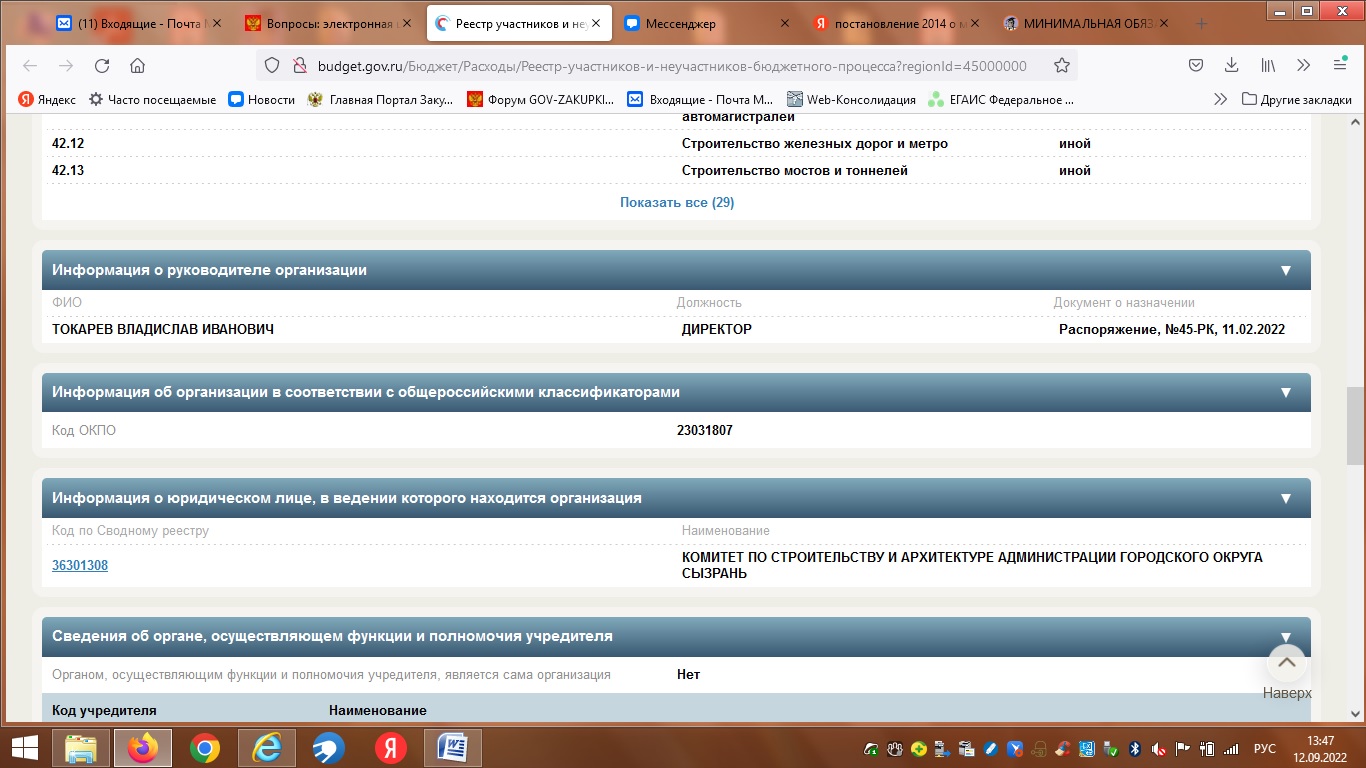Open the Firefox downloads panel icon
This screenshot has height=768, width=1366.
click(1231, 66)
